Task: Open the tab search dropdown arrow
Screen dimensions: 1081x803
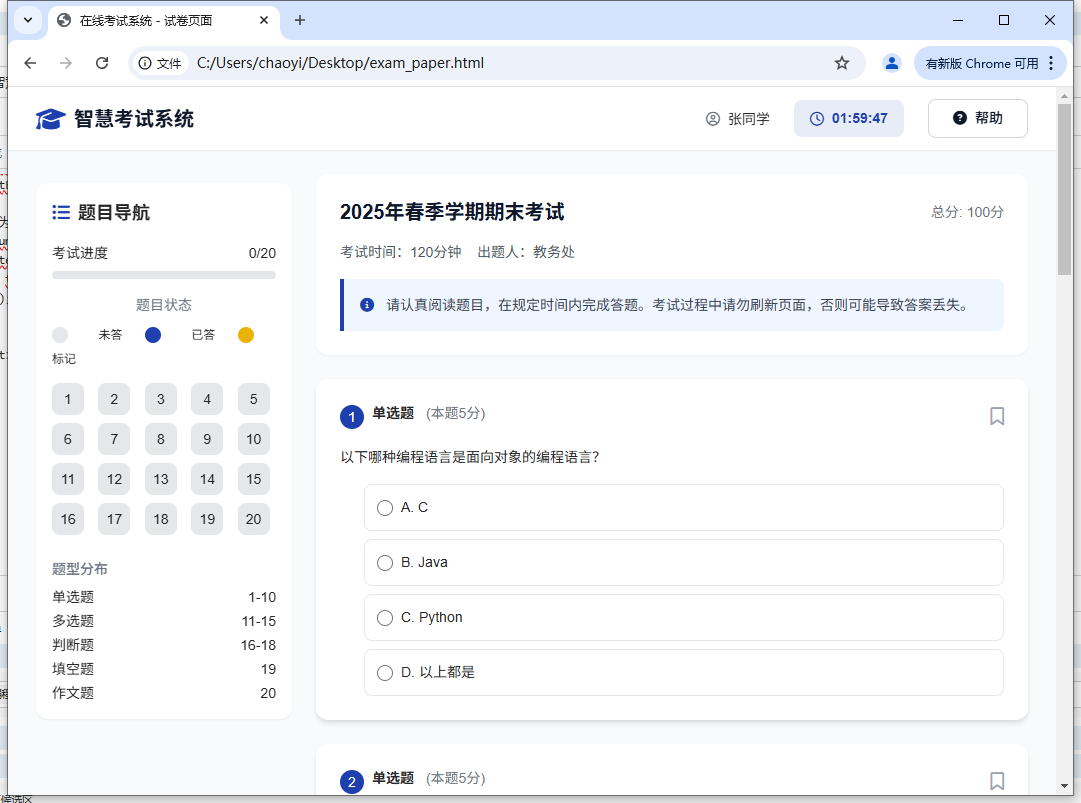Action: click(28, 20)
